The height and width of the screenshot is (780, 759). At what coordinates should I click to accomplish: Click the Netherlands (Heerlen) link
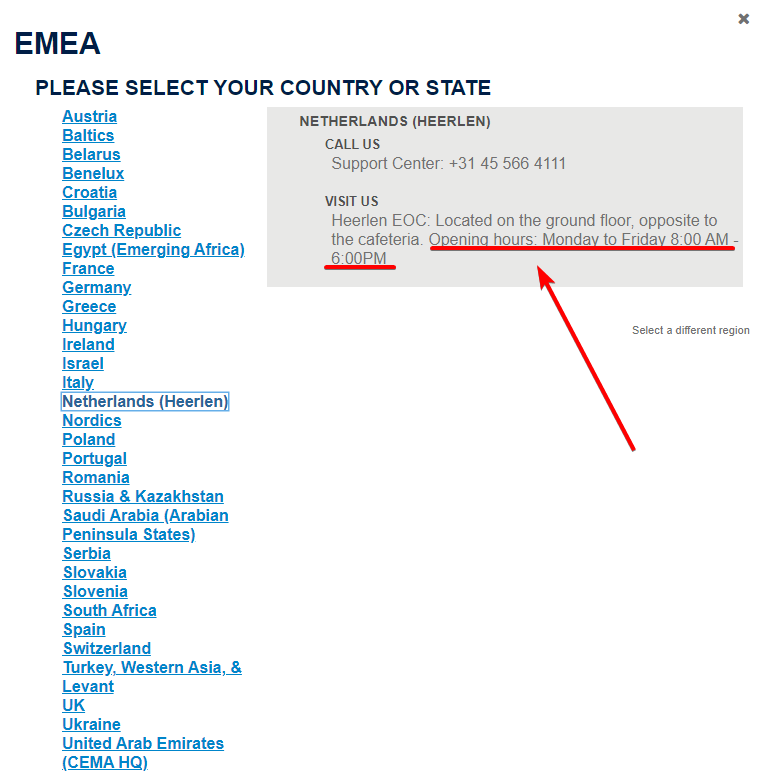pos(145,401)
